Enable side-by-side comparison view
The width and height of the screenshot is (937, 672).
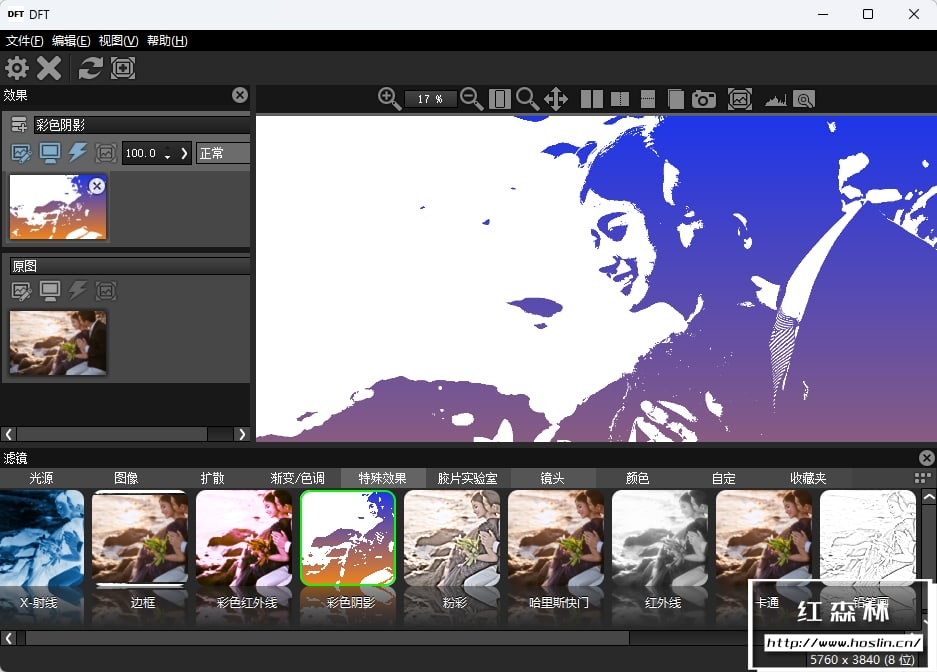[x=592, y=99]
